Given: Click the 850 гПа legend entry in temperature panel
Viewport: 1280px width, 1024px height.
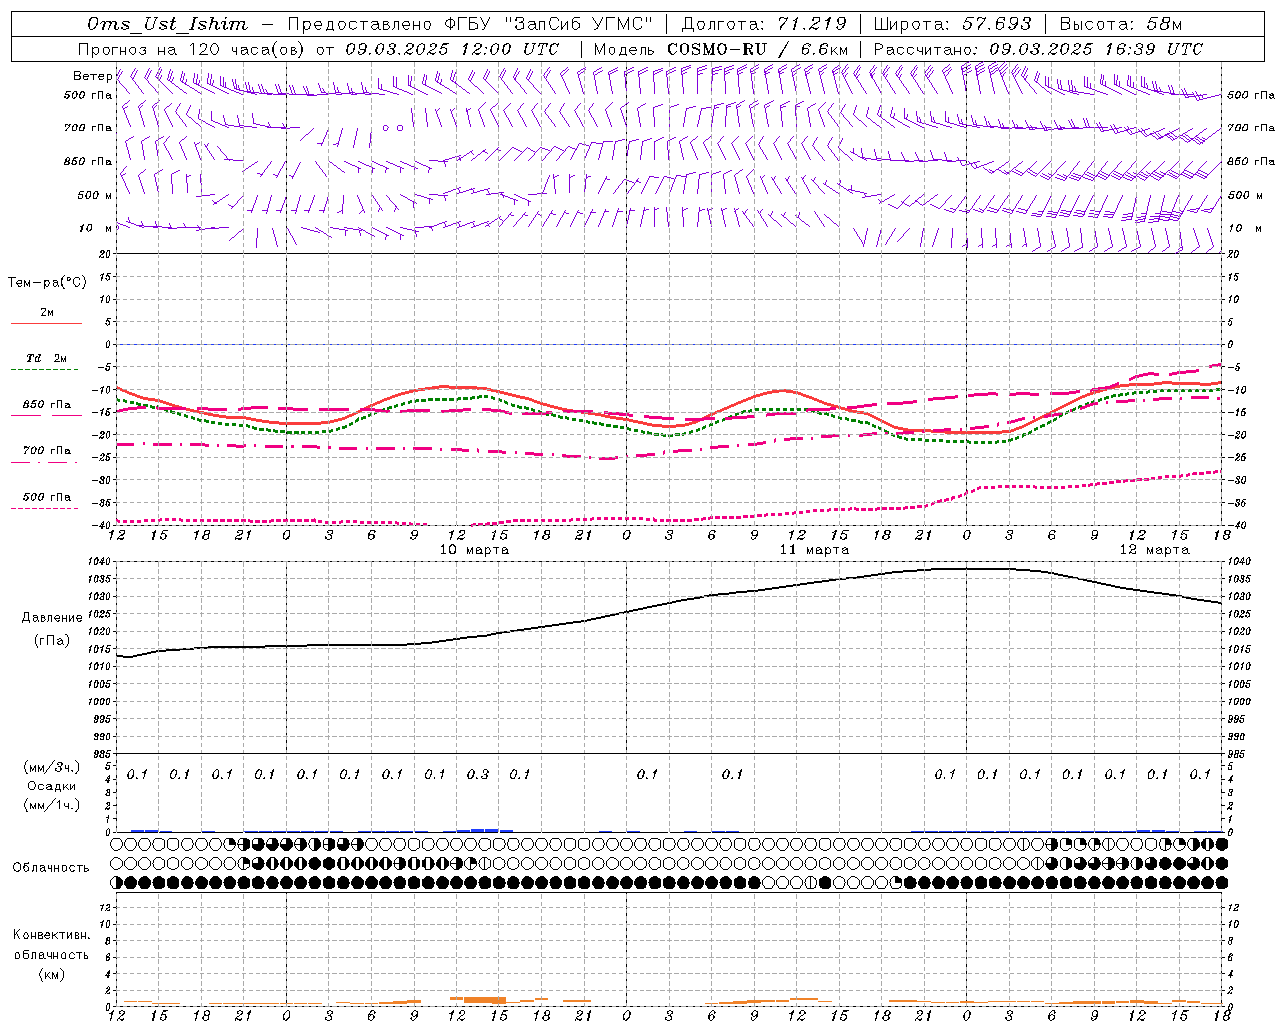Looking at the screenshot, I should coord(47,405).
